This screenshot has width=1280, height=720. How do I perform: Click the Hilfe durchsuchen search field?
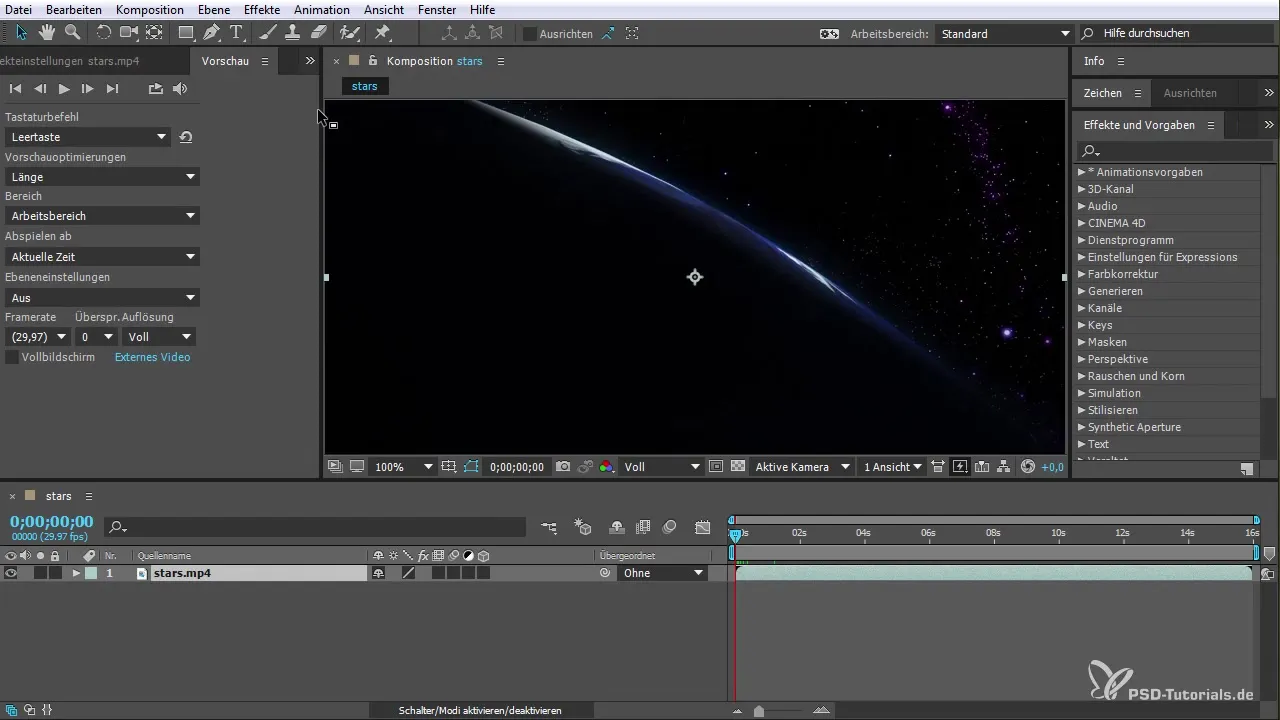pyautogui.click(x=1176, y=34)
